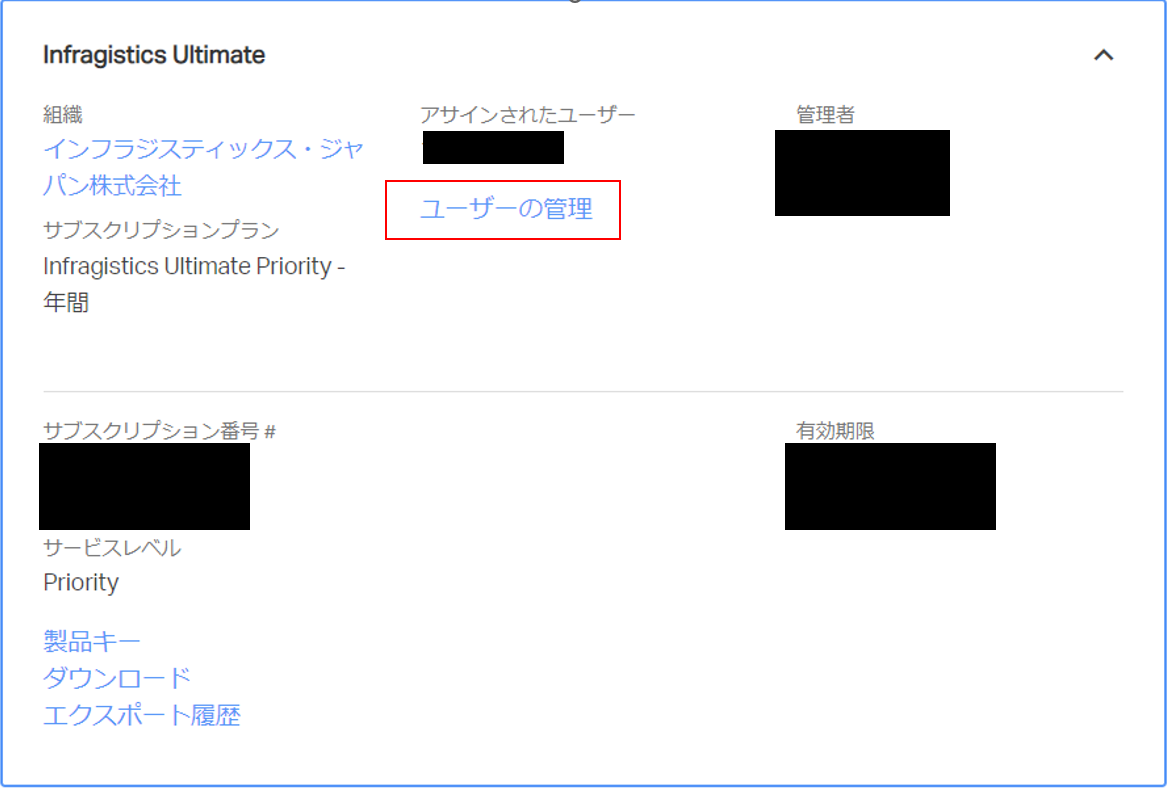Collapse the Infragistics Ultimate panel chevron
This screenshot has width=1168, height=790.
point(1103,55)
